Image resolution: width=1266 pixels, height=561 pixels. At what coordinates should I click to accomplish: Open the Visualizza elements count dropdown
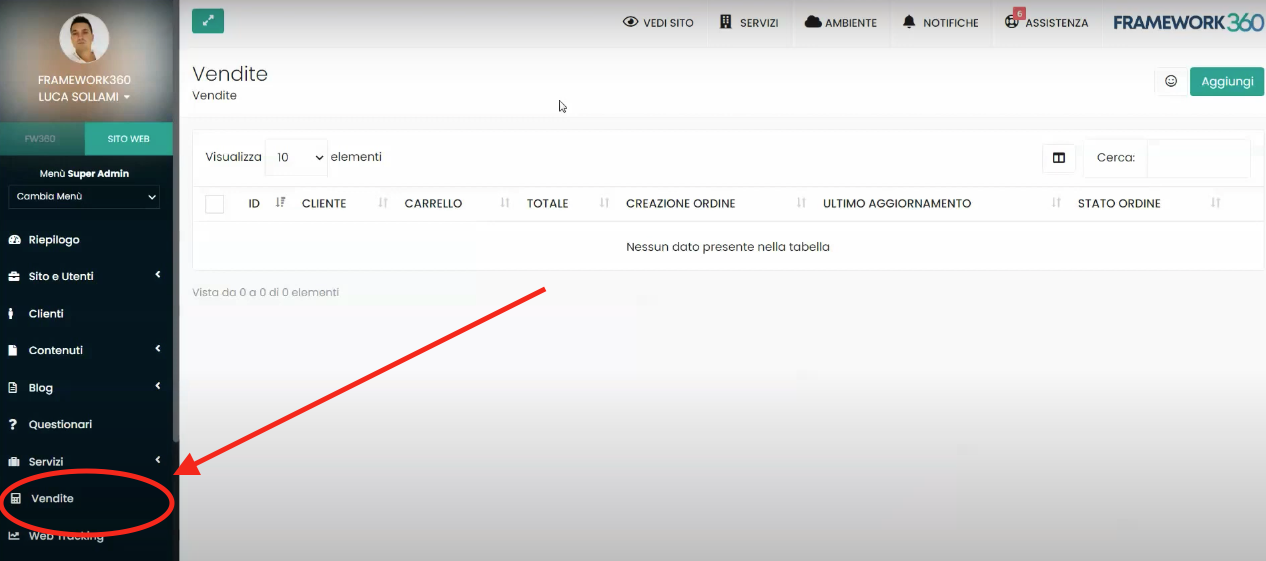click(x=296, y=158)
